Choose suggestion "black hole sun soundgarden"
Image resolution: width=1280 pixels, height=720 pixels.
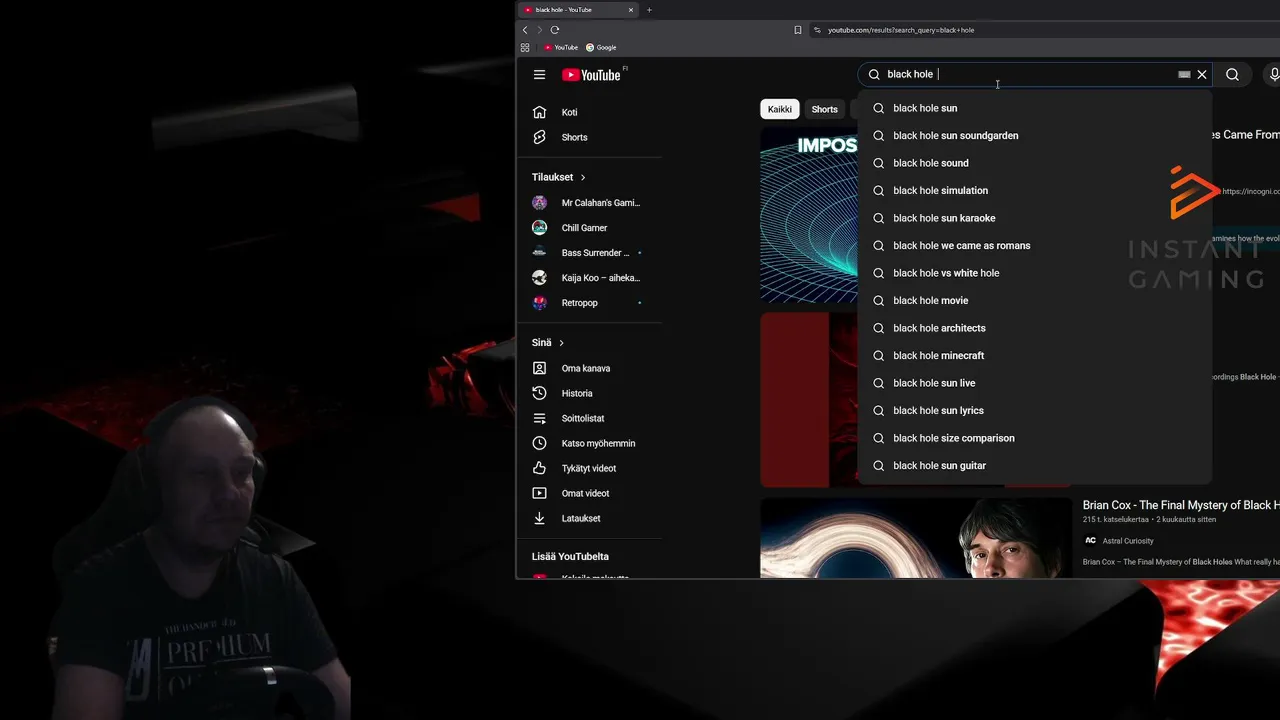(1035, 136)
